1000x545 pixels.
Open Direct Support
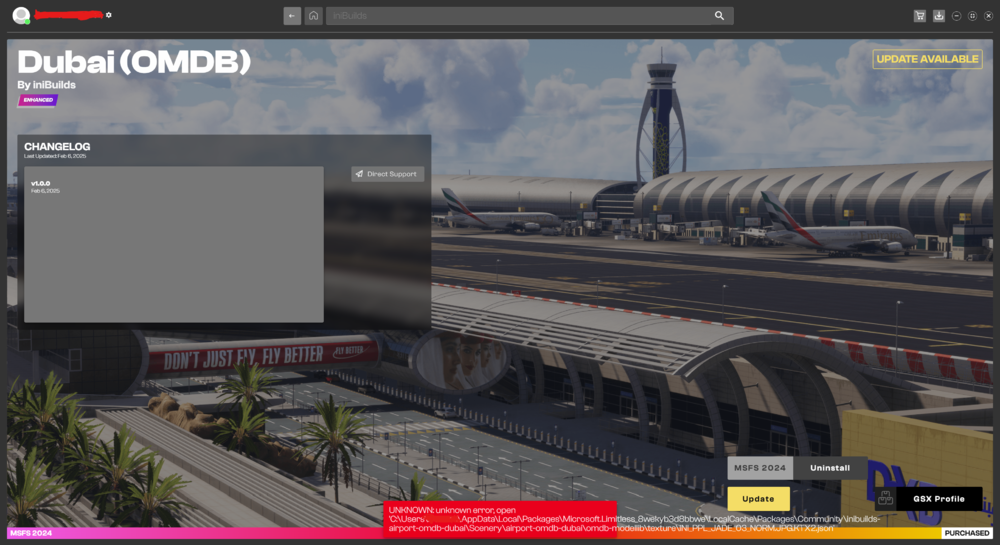coord(387,174)
